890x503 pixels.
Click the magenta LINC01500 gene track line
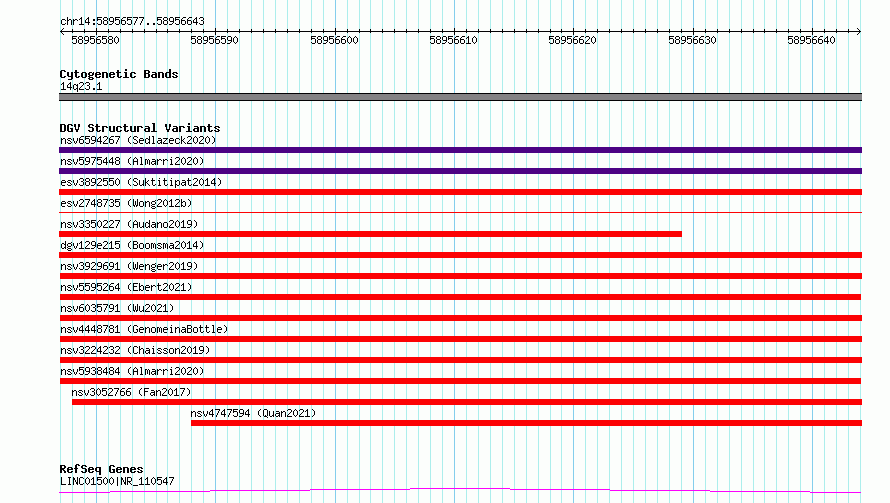[460, 491]
